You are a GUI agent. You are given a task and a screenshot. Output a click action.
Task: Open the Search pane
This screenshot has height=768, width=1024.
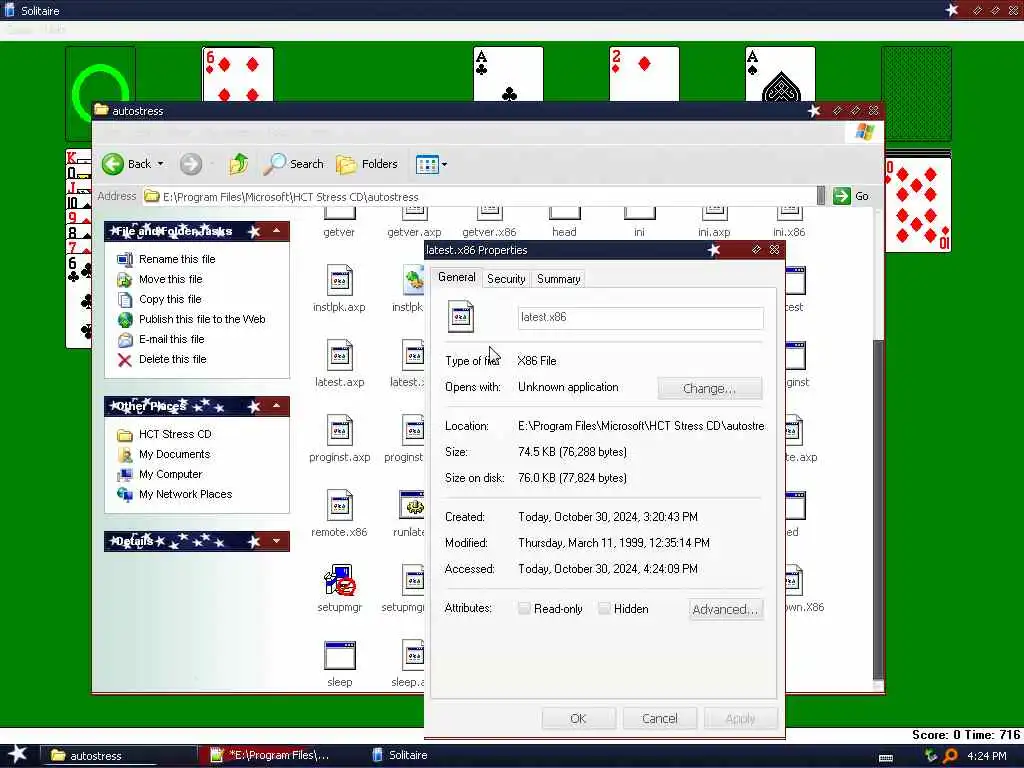(293, 164)
